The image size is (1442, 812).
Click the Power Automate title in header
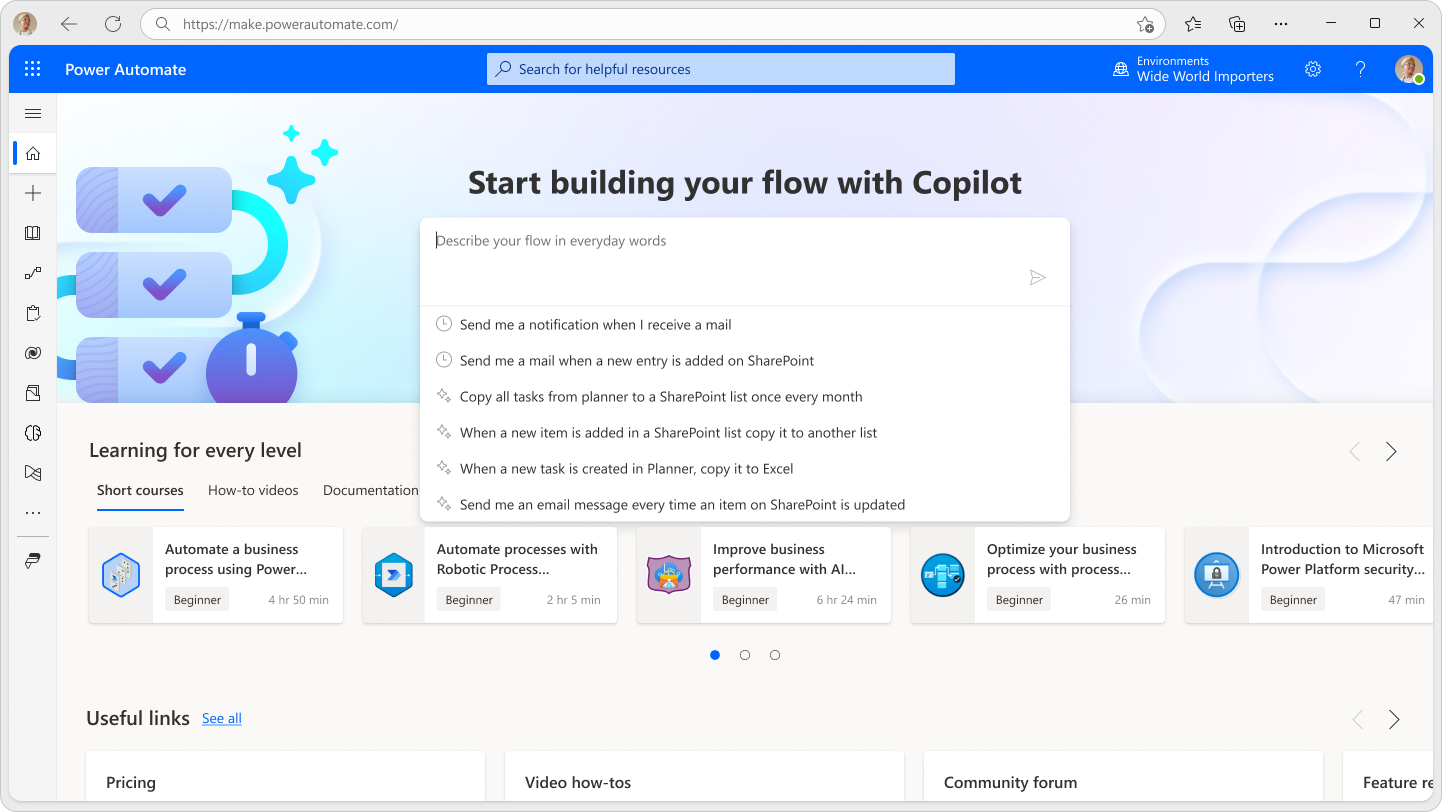coord(126,69)
